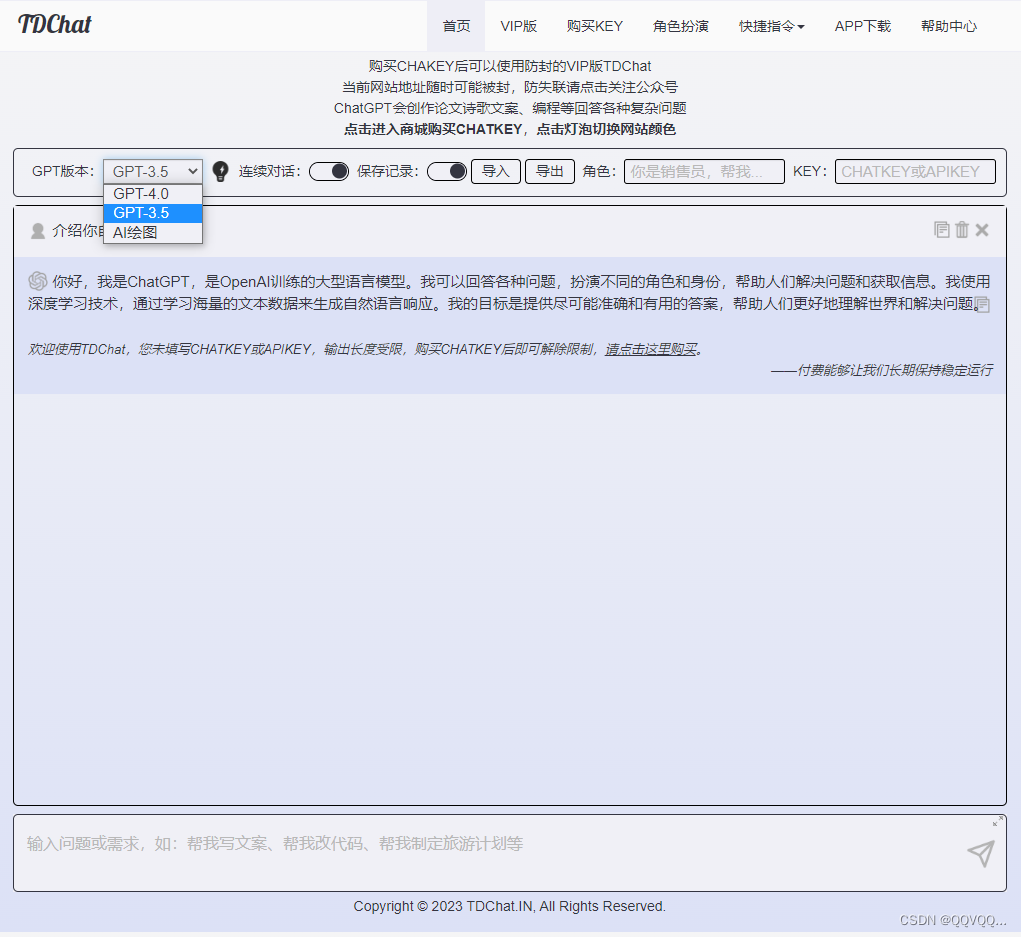The height and width of the screenshot is (937, 1021).
Task: Go to the 首页 tab
Action: 456,26
